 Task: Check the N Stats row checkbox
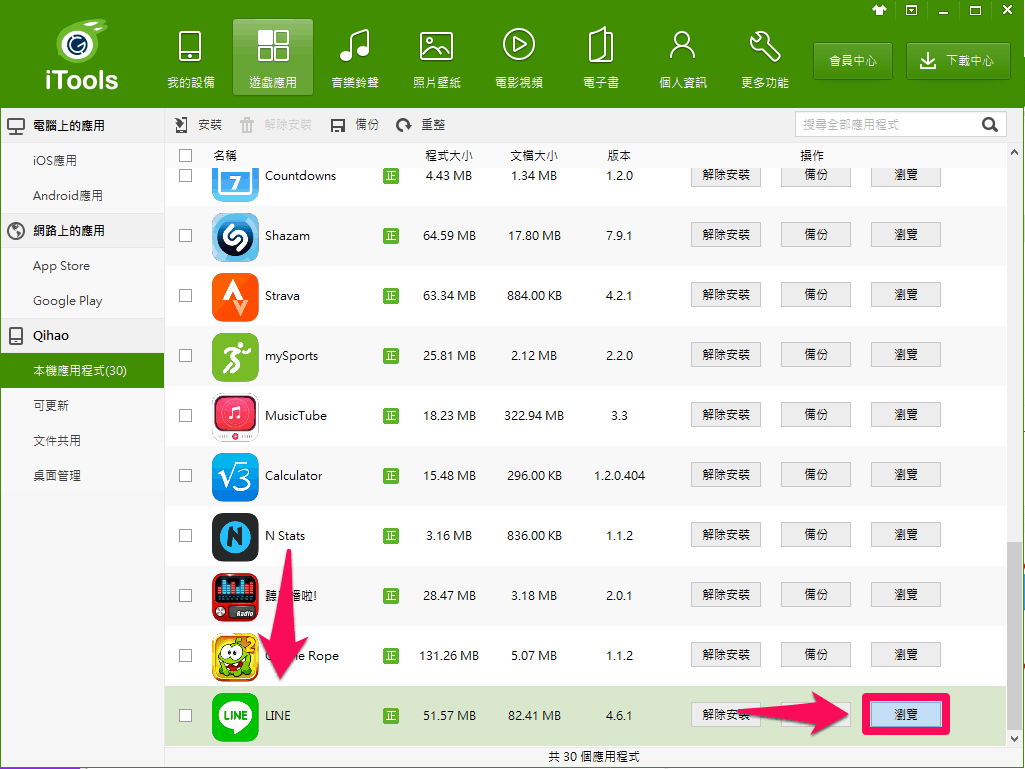[x=186, y=536]
